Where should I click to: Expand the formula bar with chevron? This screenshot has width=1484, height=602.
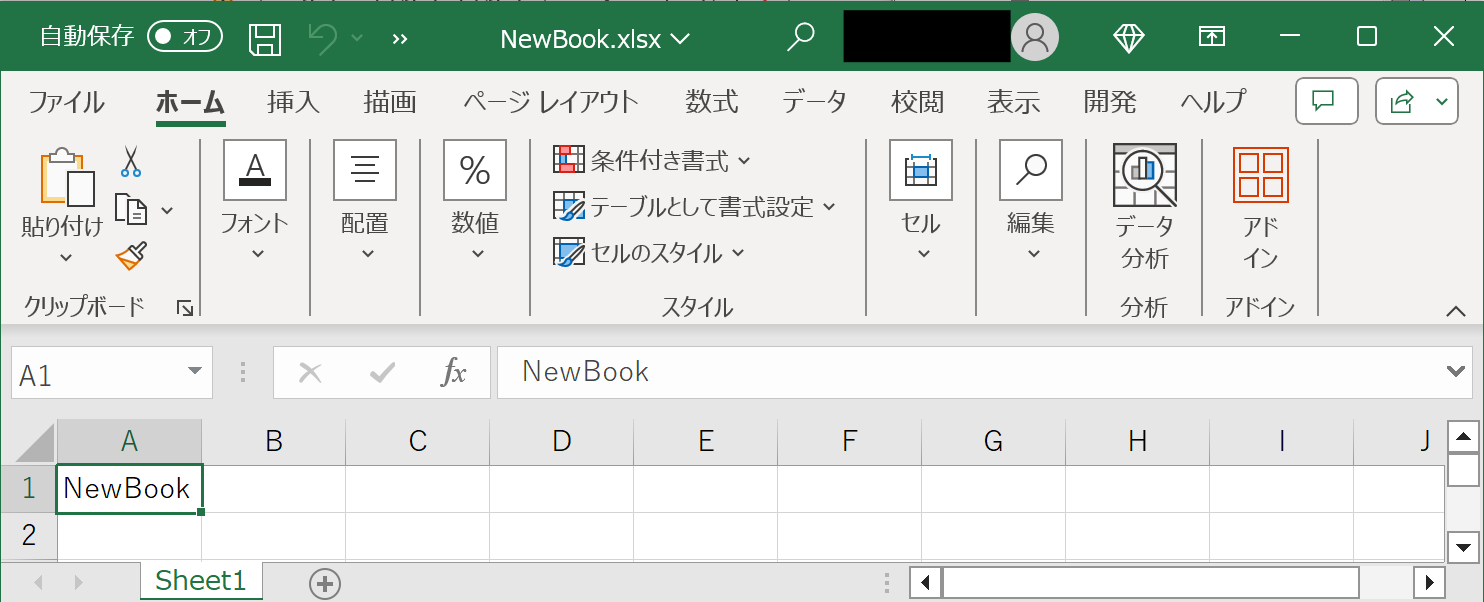coord(1458,372)
